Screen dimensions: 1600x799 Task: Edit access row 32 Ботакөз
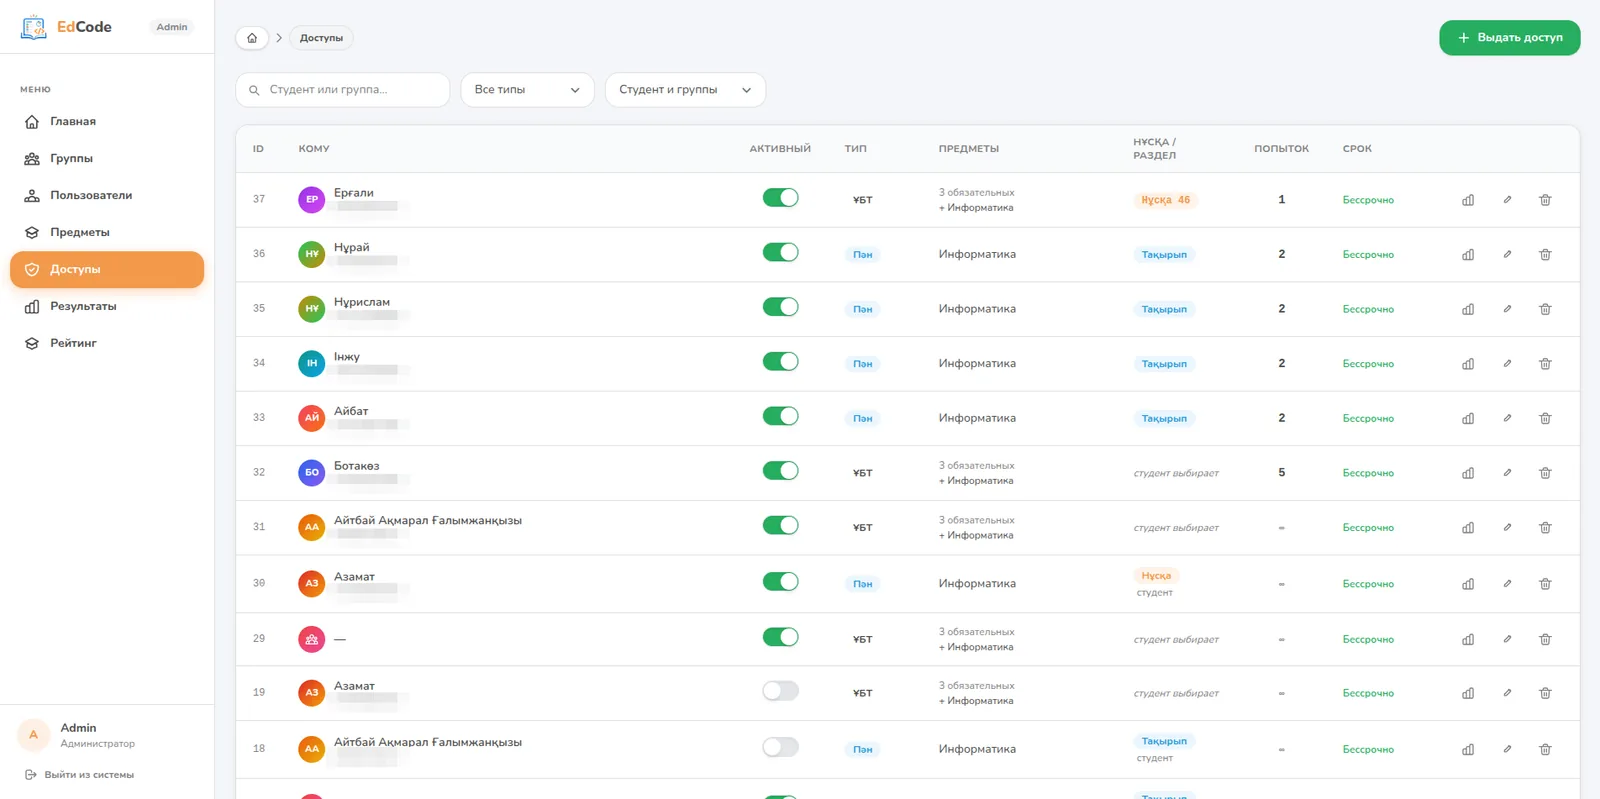[1507, 472]
